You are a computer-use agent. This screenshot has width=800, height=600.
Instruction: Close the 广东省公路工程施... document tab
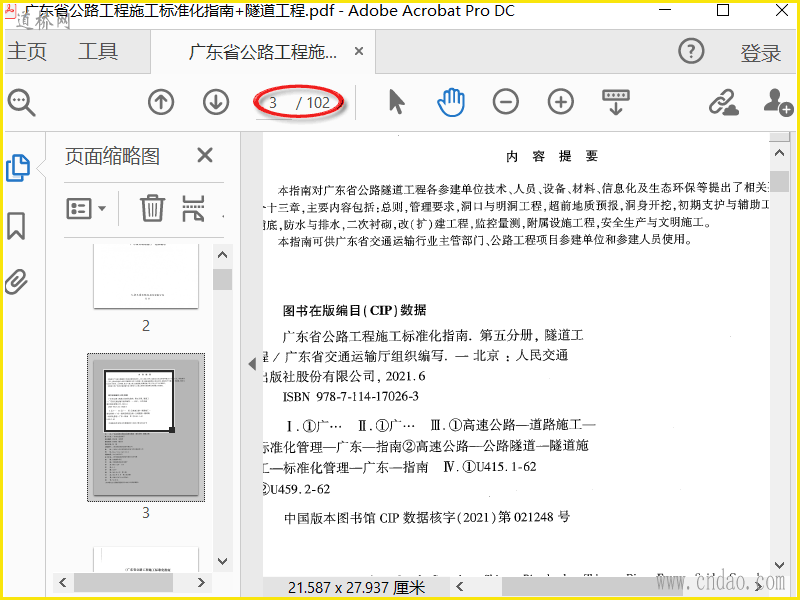tap(359, 51)
